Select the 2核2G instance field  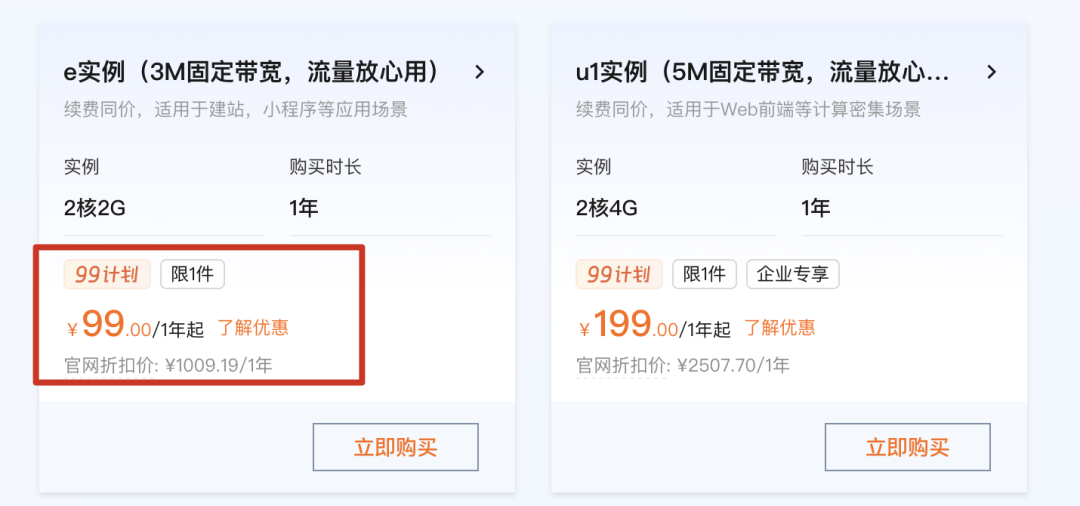[164, 209]
